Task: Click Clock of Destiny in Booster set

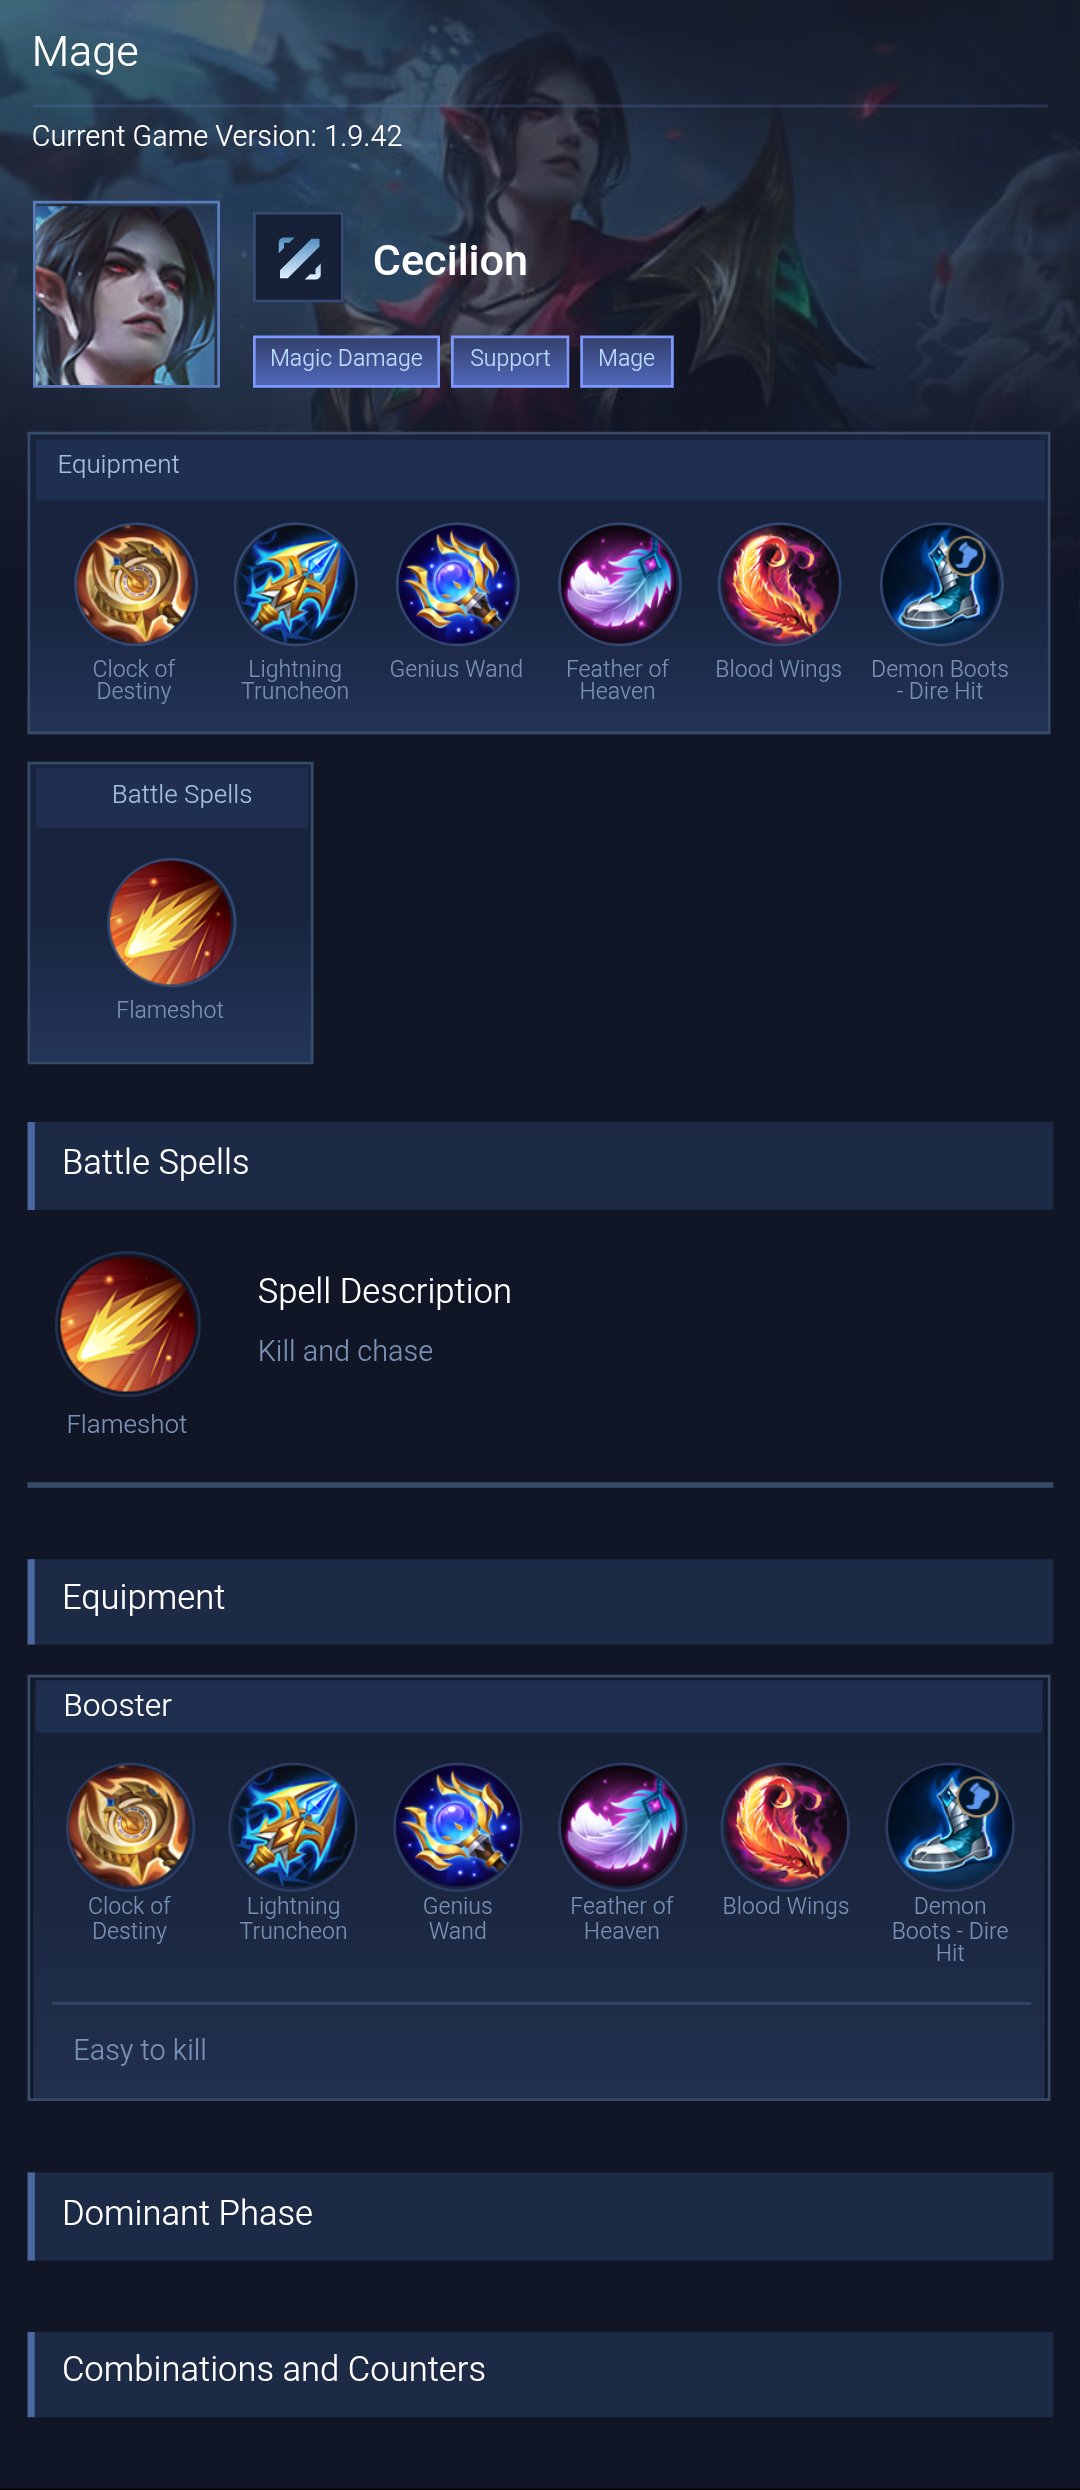Action: point(130,1825)
